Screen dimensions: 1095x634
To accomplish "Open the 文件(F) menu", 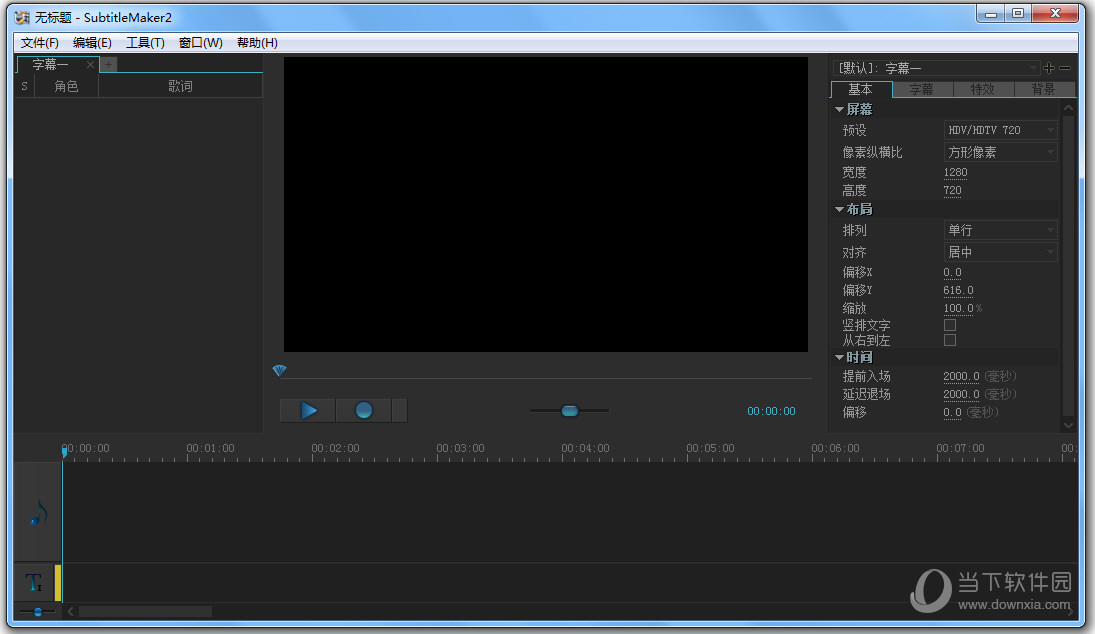I will tap(40, 43).
